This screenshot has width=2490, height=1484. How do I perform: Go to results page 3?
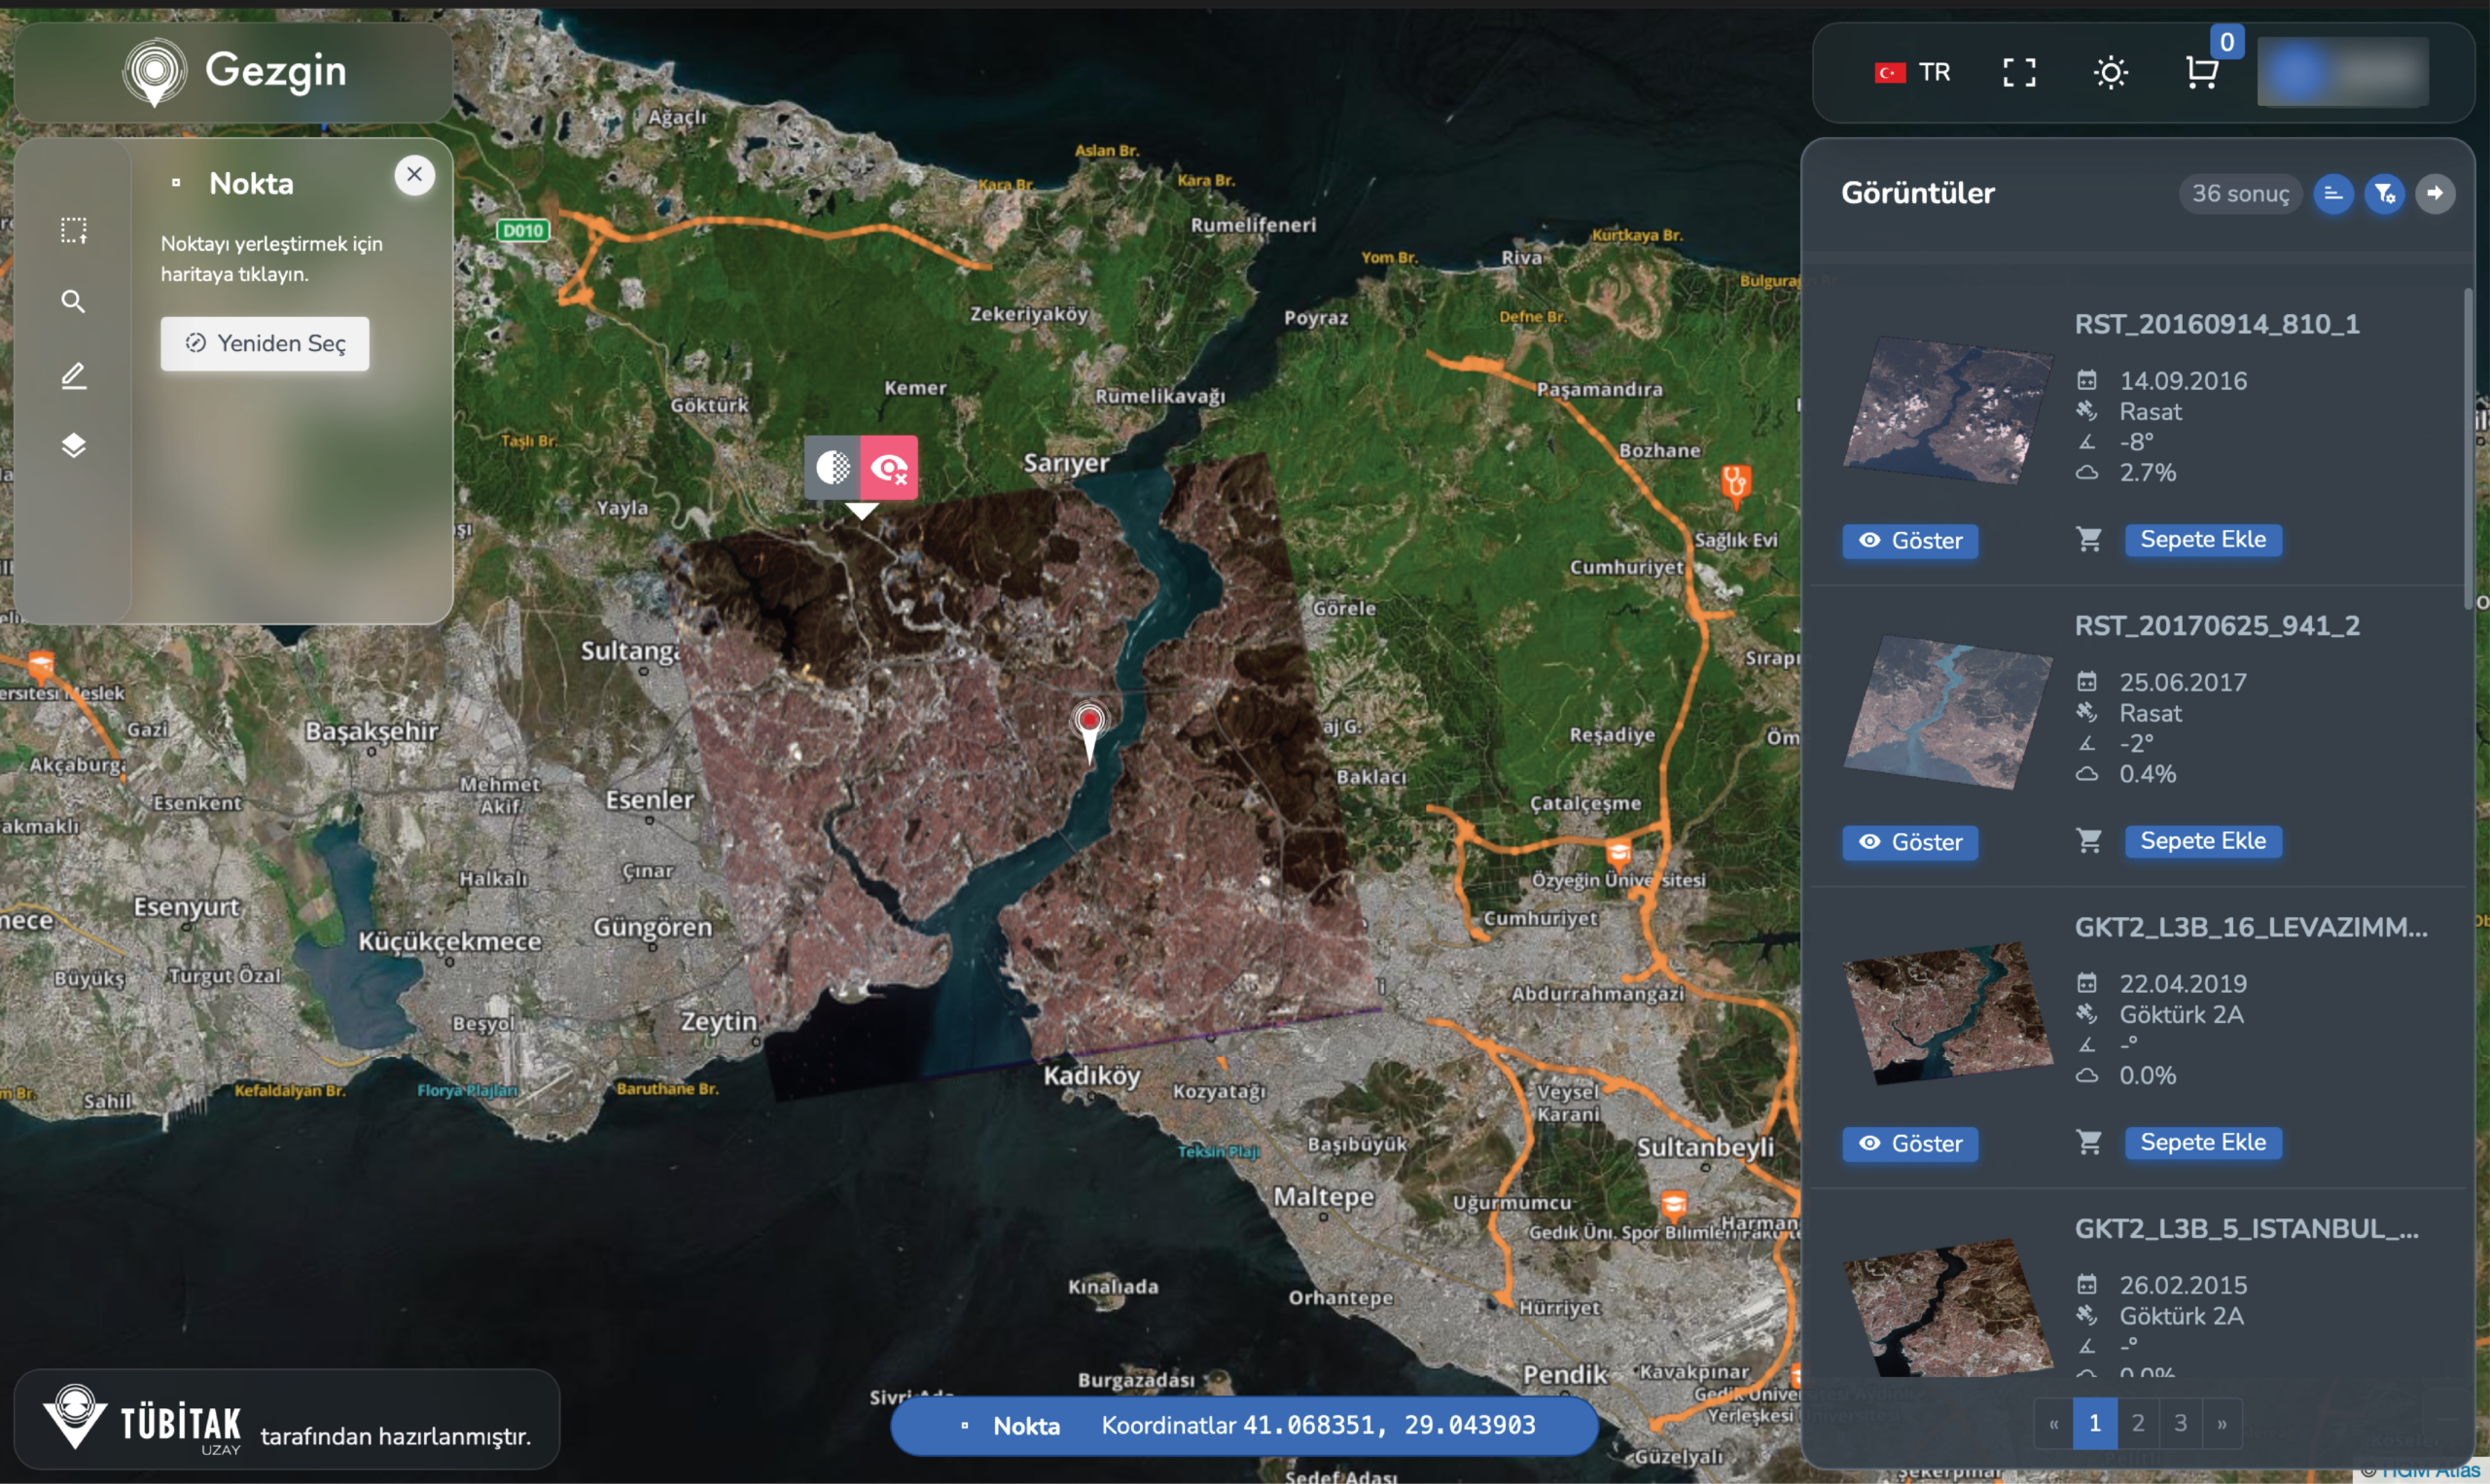pos(2180,1422)
